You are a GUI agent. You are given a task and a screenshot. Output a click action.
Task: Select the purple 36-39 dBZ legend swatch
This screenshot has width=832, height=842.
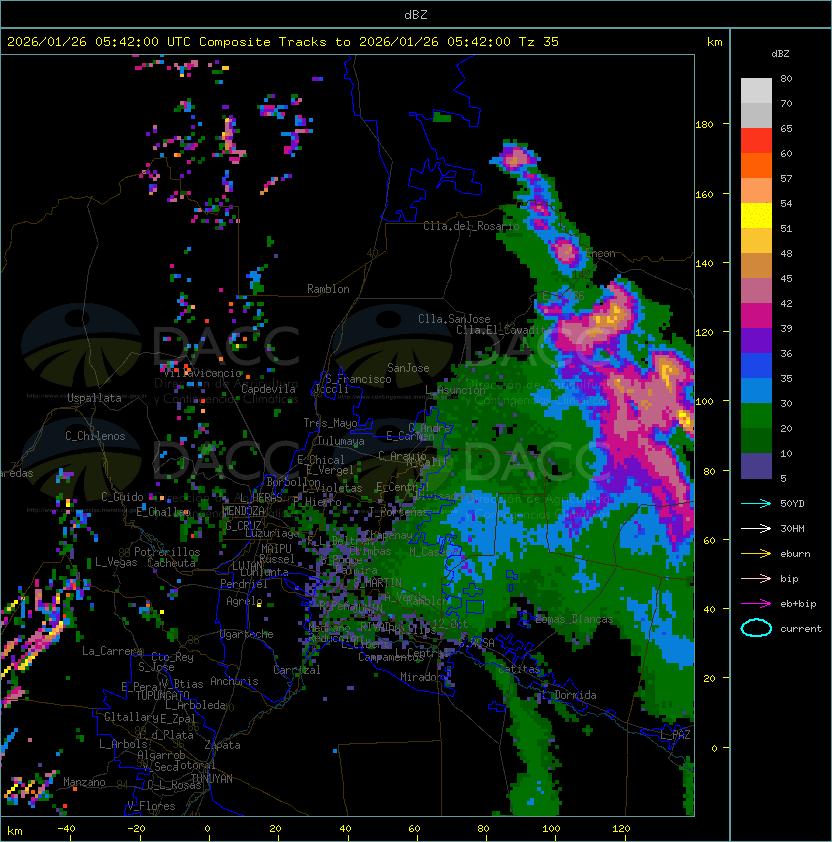[x=756, y=341]
